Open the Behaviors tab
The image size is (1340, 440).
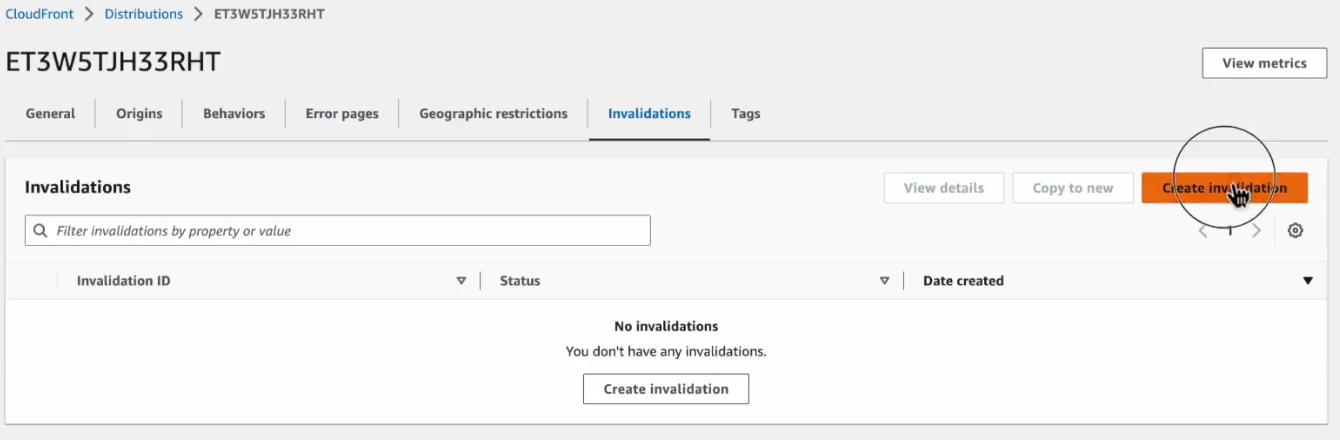tap(234, 113)
